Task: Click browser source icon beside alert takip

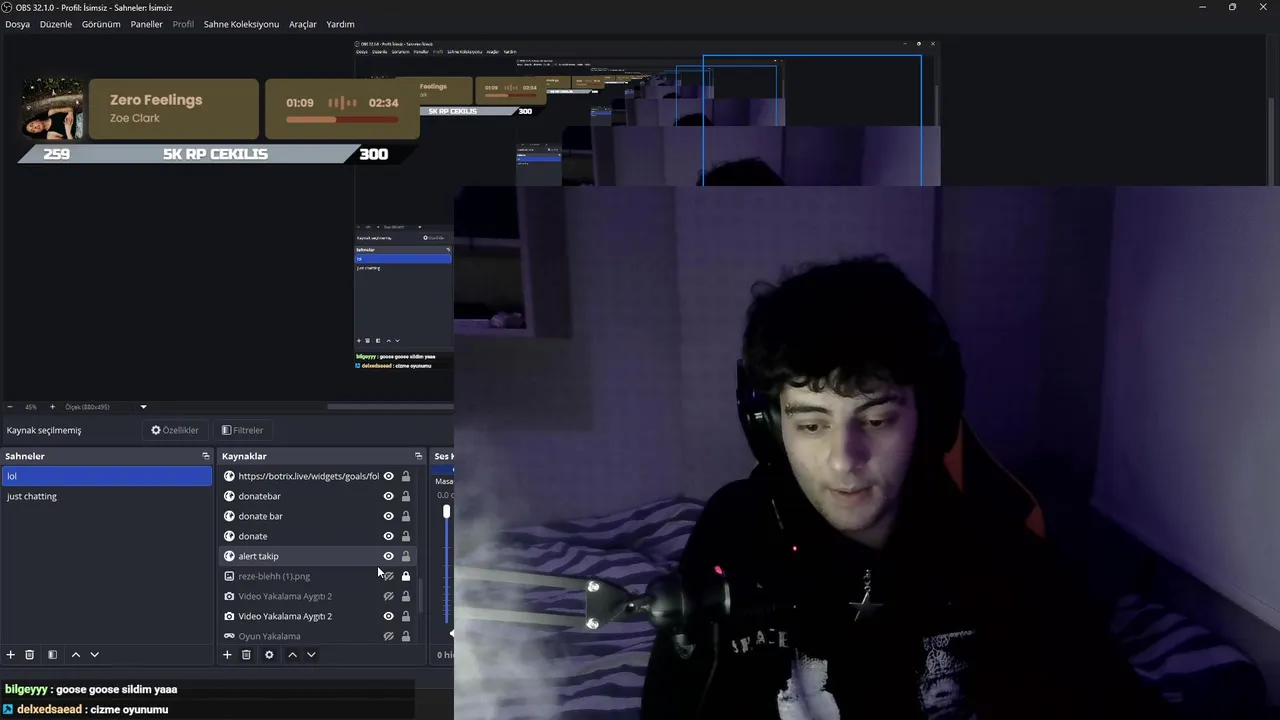Action: pos(229,556)
